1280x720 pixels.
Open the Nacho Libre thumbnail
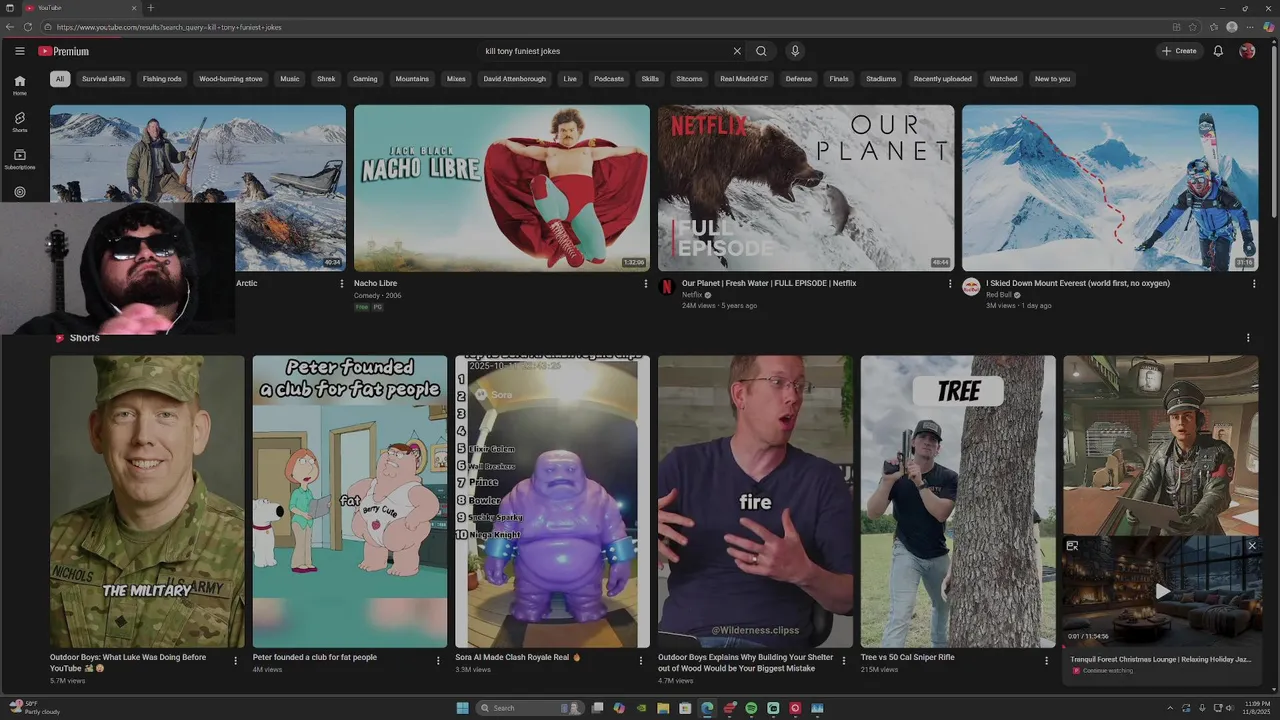point(502,188)
